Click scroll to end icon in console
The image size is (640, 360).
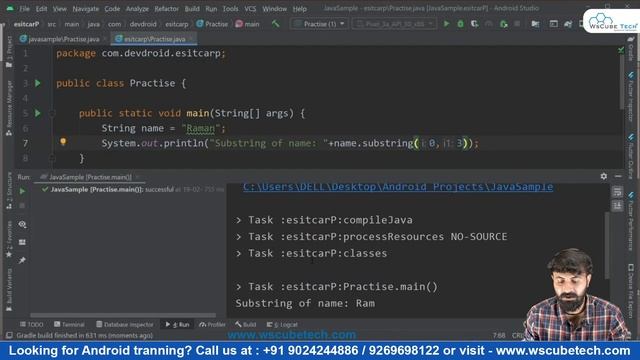coord(617,205)
